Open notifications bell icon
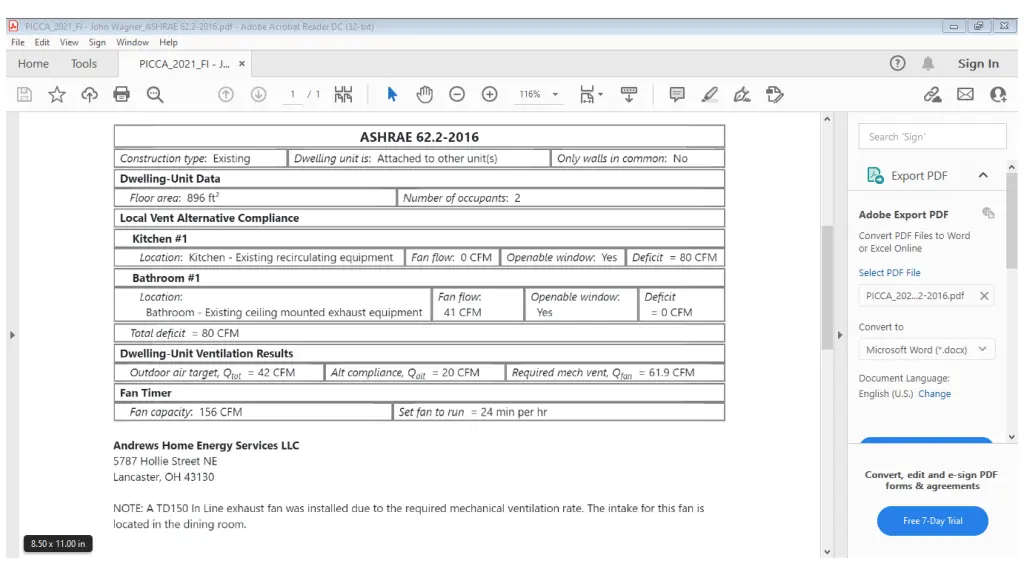1024x576 pixels. coord(928,63)
